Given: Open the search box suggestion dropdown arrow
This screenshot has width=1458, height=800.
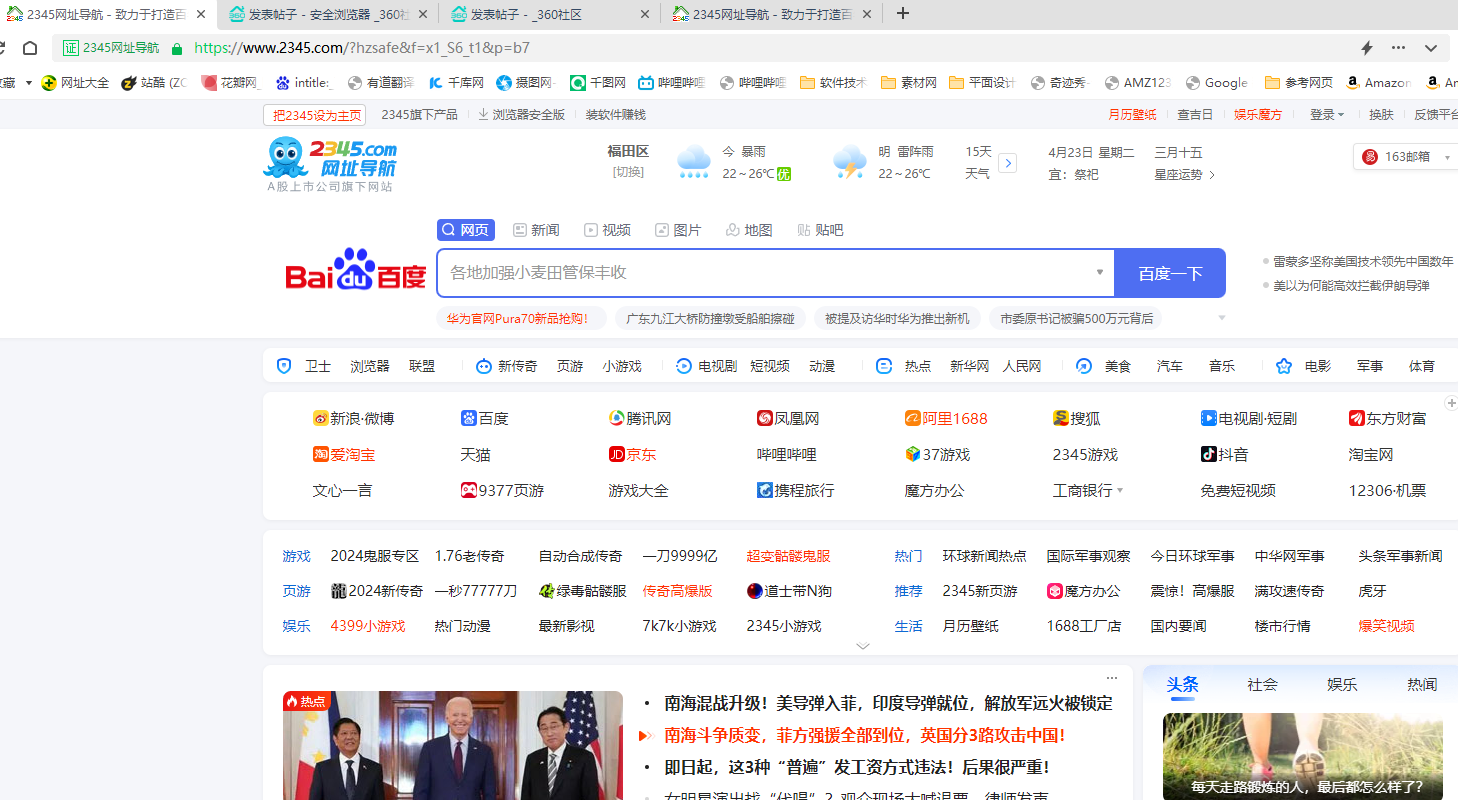Looking at the screenshot, I should click(1100, 272).
